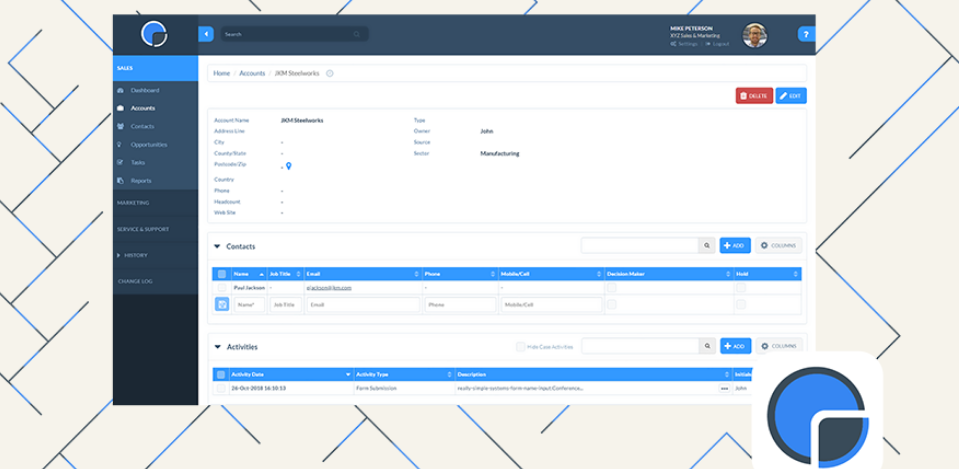Click the Activities search magnifier button
Image resolution: width=959 pixels, height=469 pixels.
coord(707,346)
